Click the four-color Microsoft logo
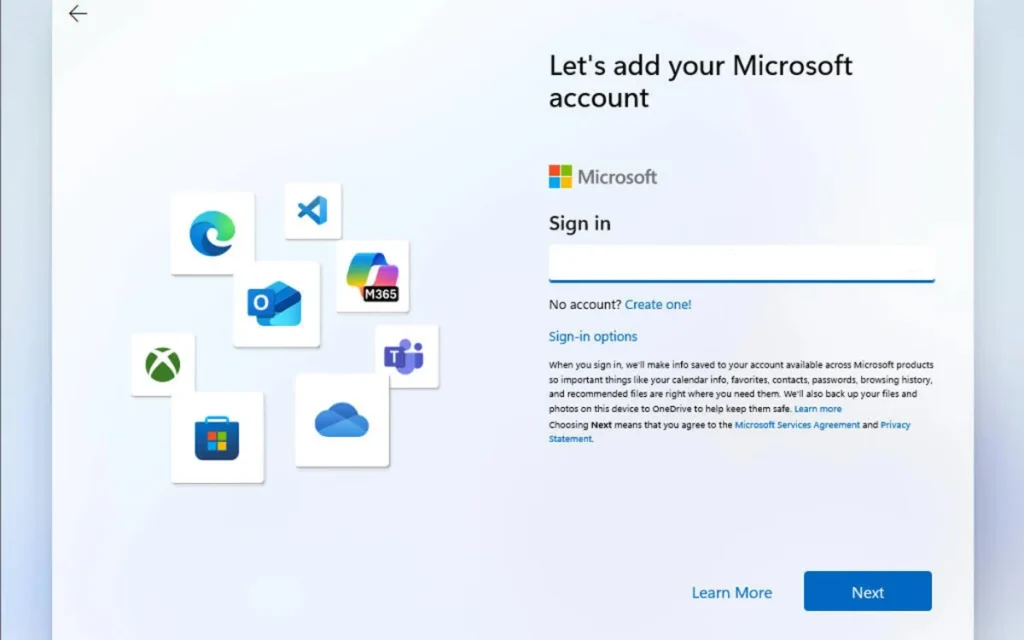The image size is (1024, 640). pyautogui.click(x=559, y=176)
